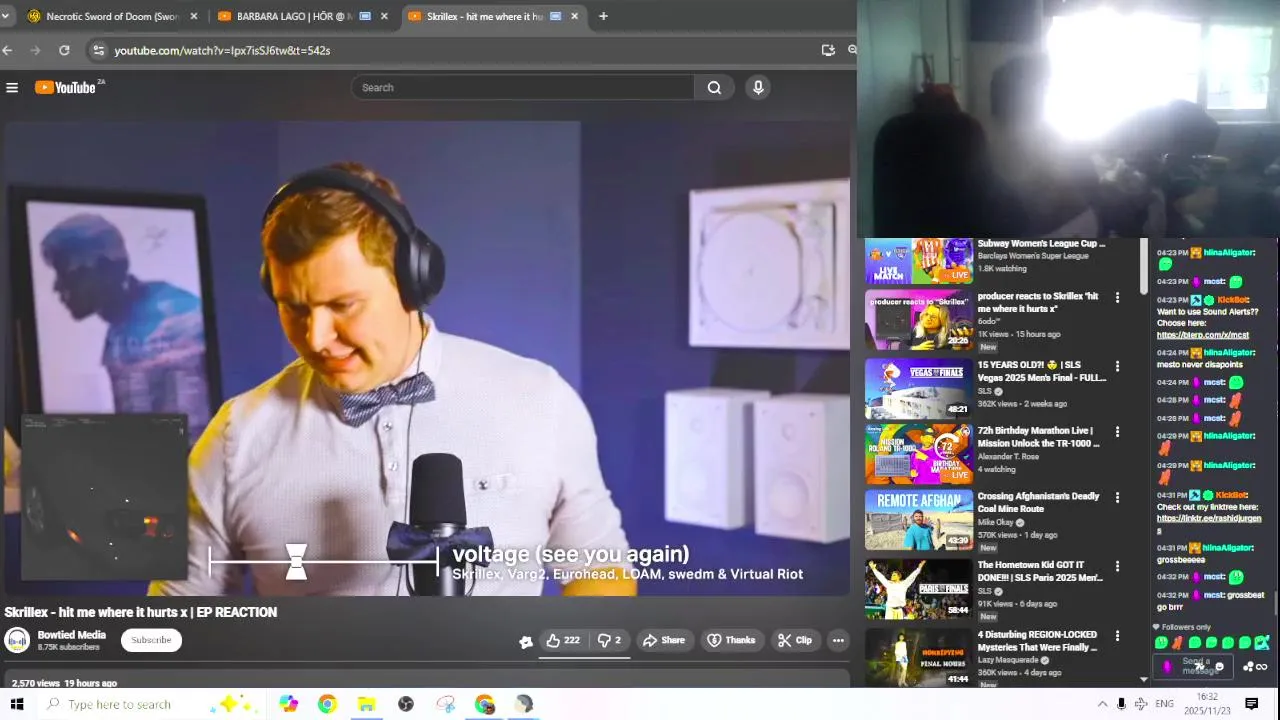Go back with the browser back arrow

point(8,50)
